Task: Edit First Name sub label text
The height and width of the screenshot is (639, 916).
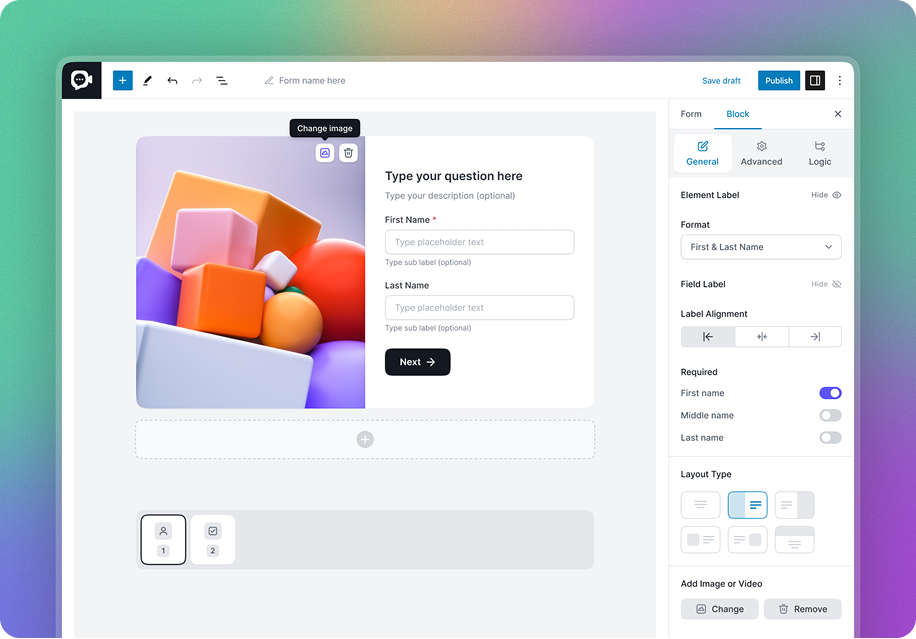Action: (x=428, y=262)
